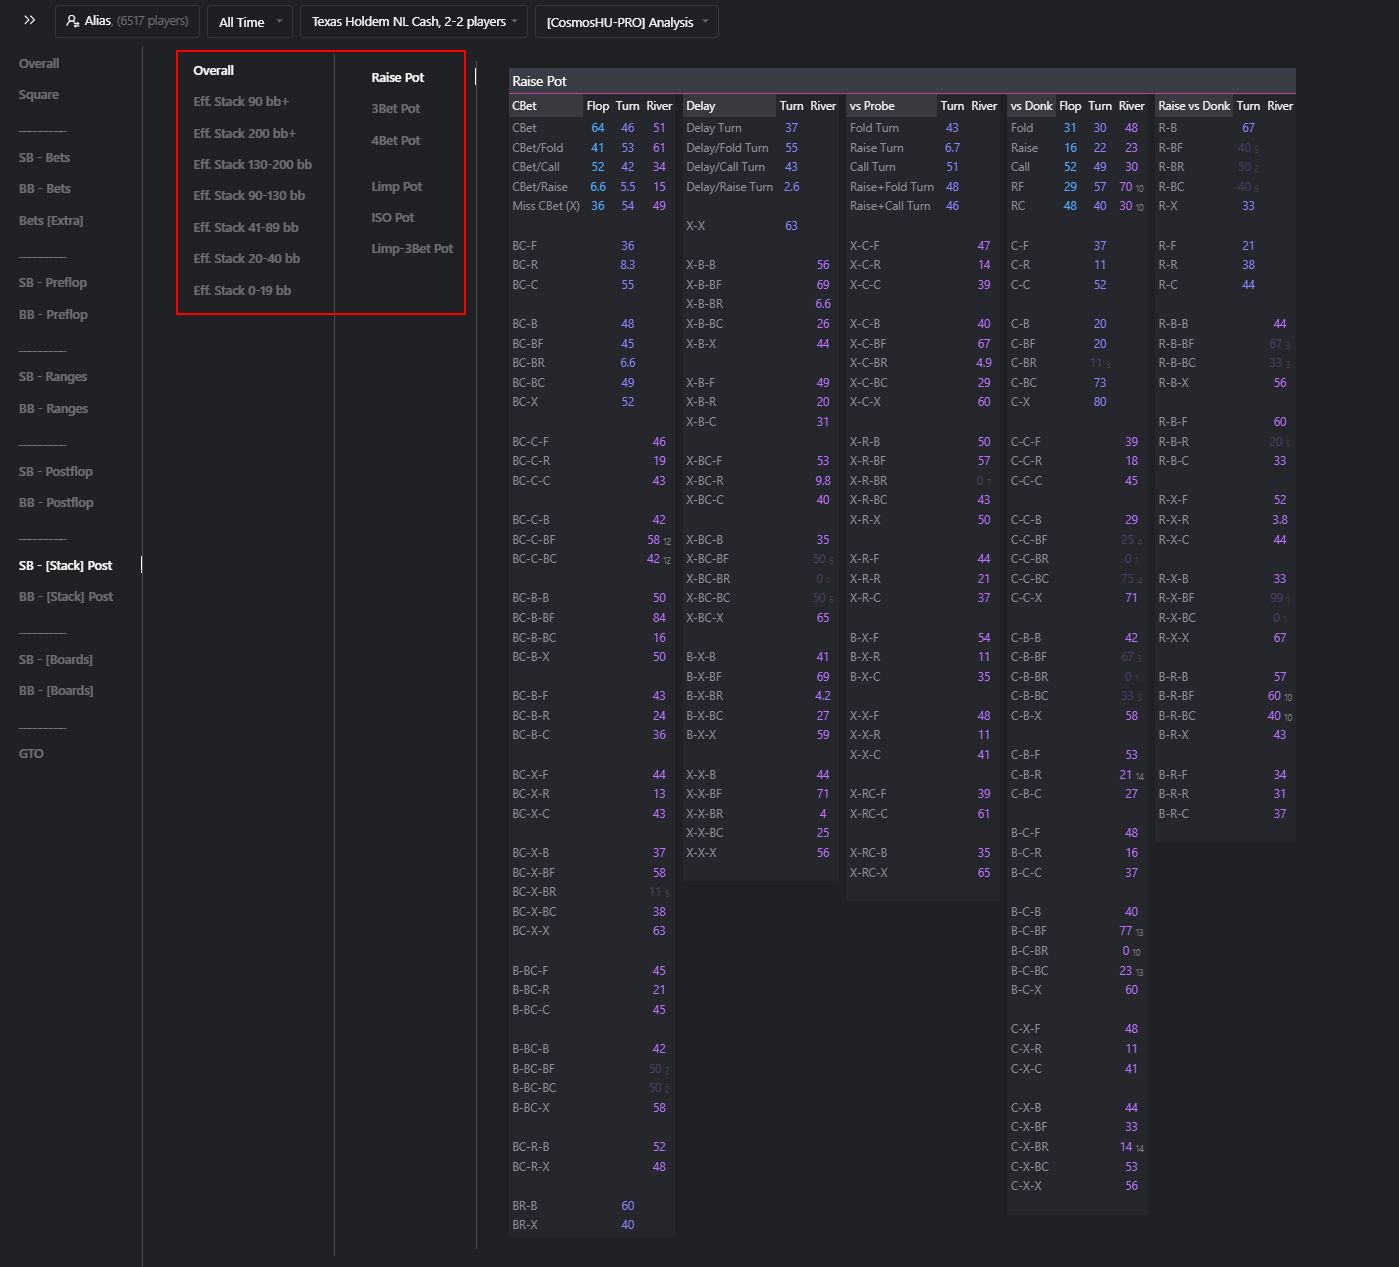Switch to BB - [Stack] Post
The width and height of the screenshot is (1399, 1267).
pyautogui.click(x=66, y=597)
